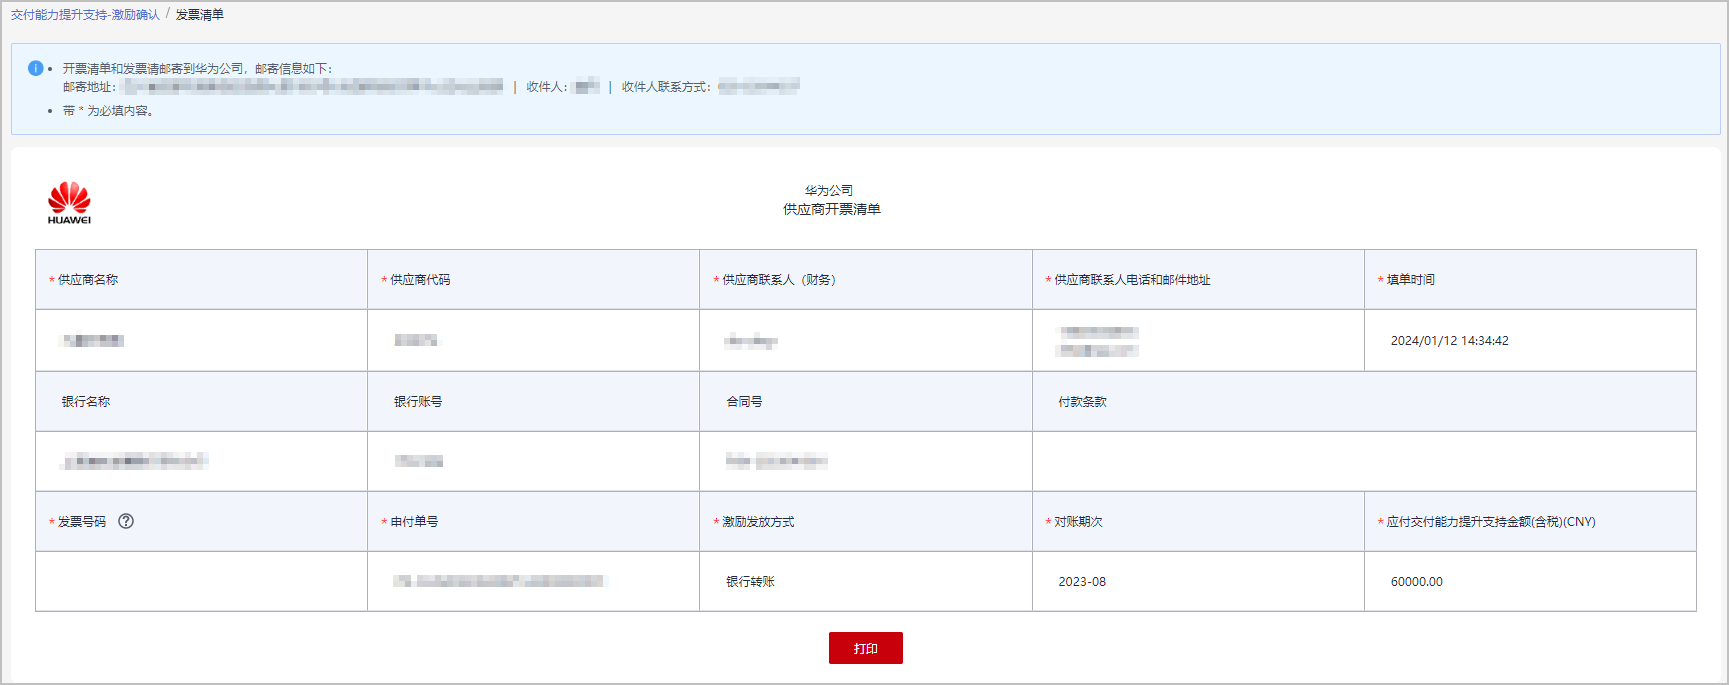Click the 2023-08 reconciliation period value
The height and width of the screenshot is (685, 1729).
pyautogui.click(x=1082, y=582)
